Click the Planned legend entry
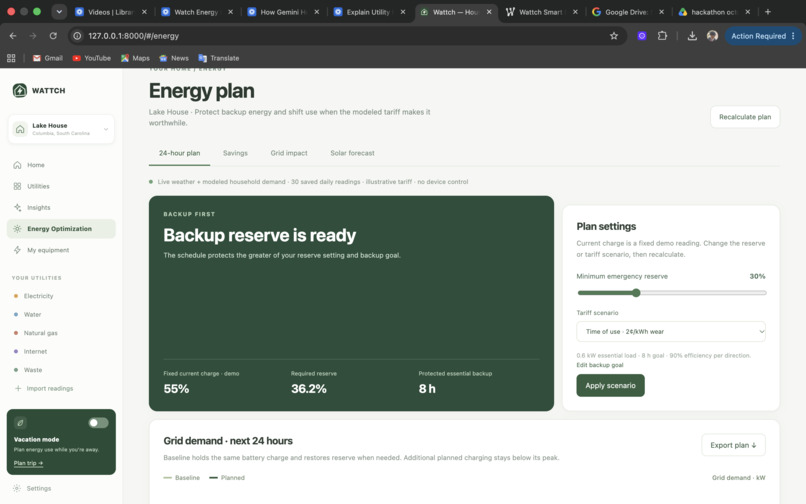Screen dimensions: 806x504 (x=227, y=478)
